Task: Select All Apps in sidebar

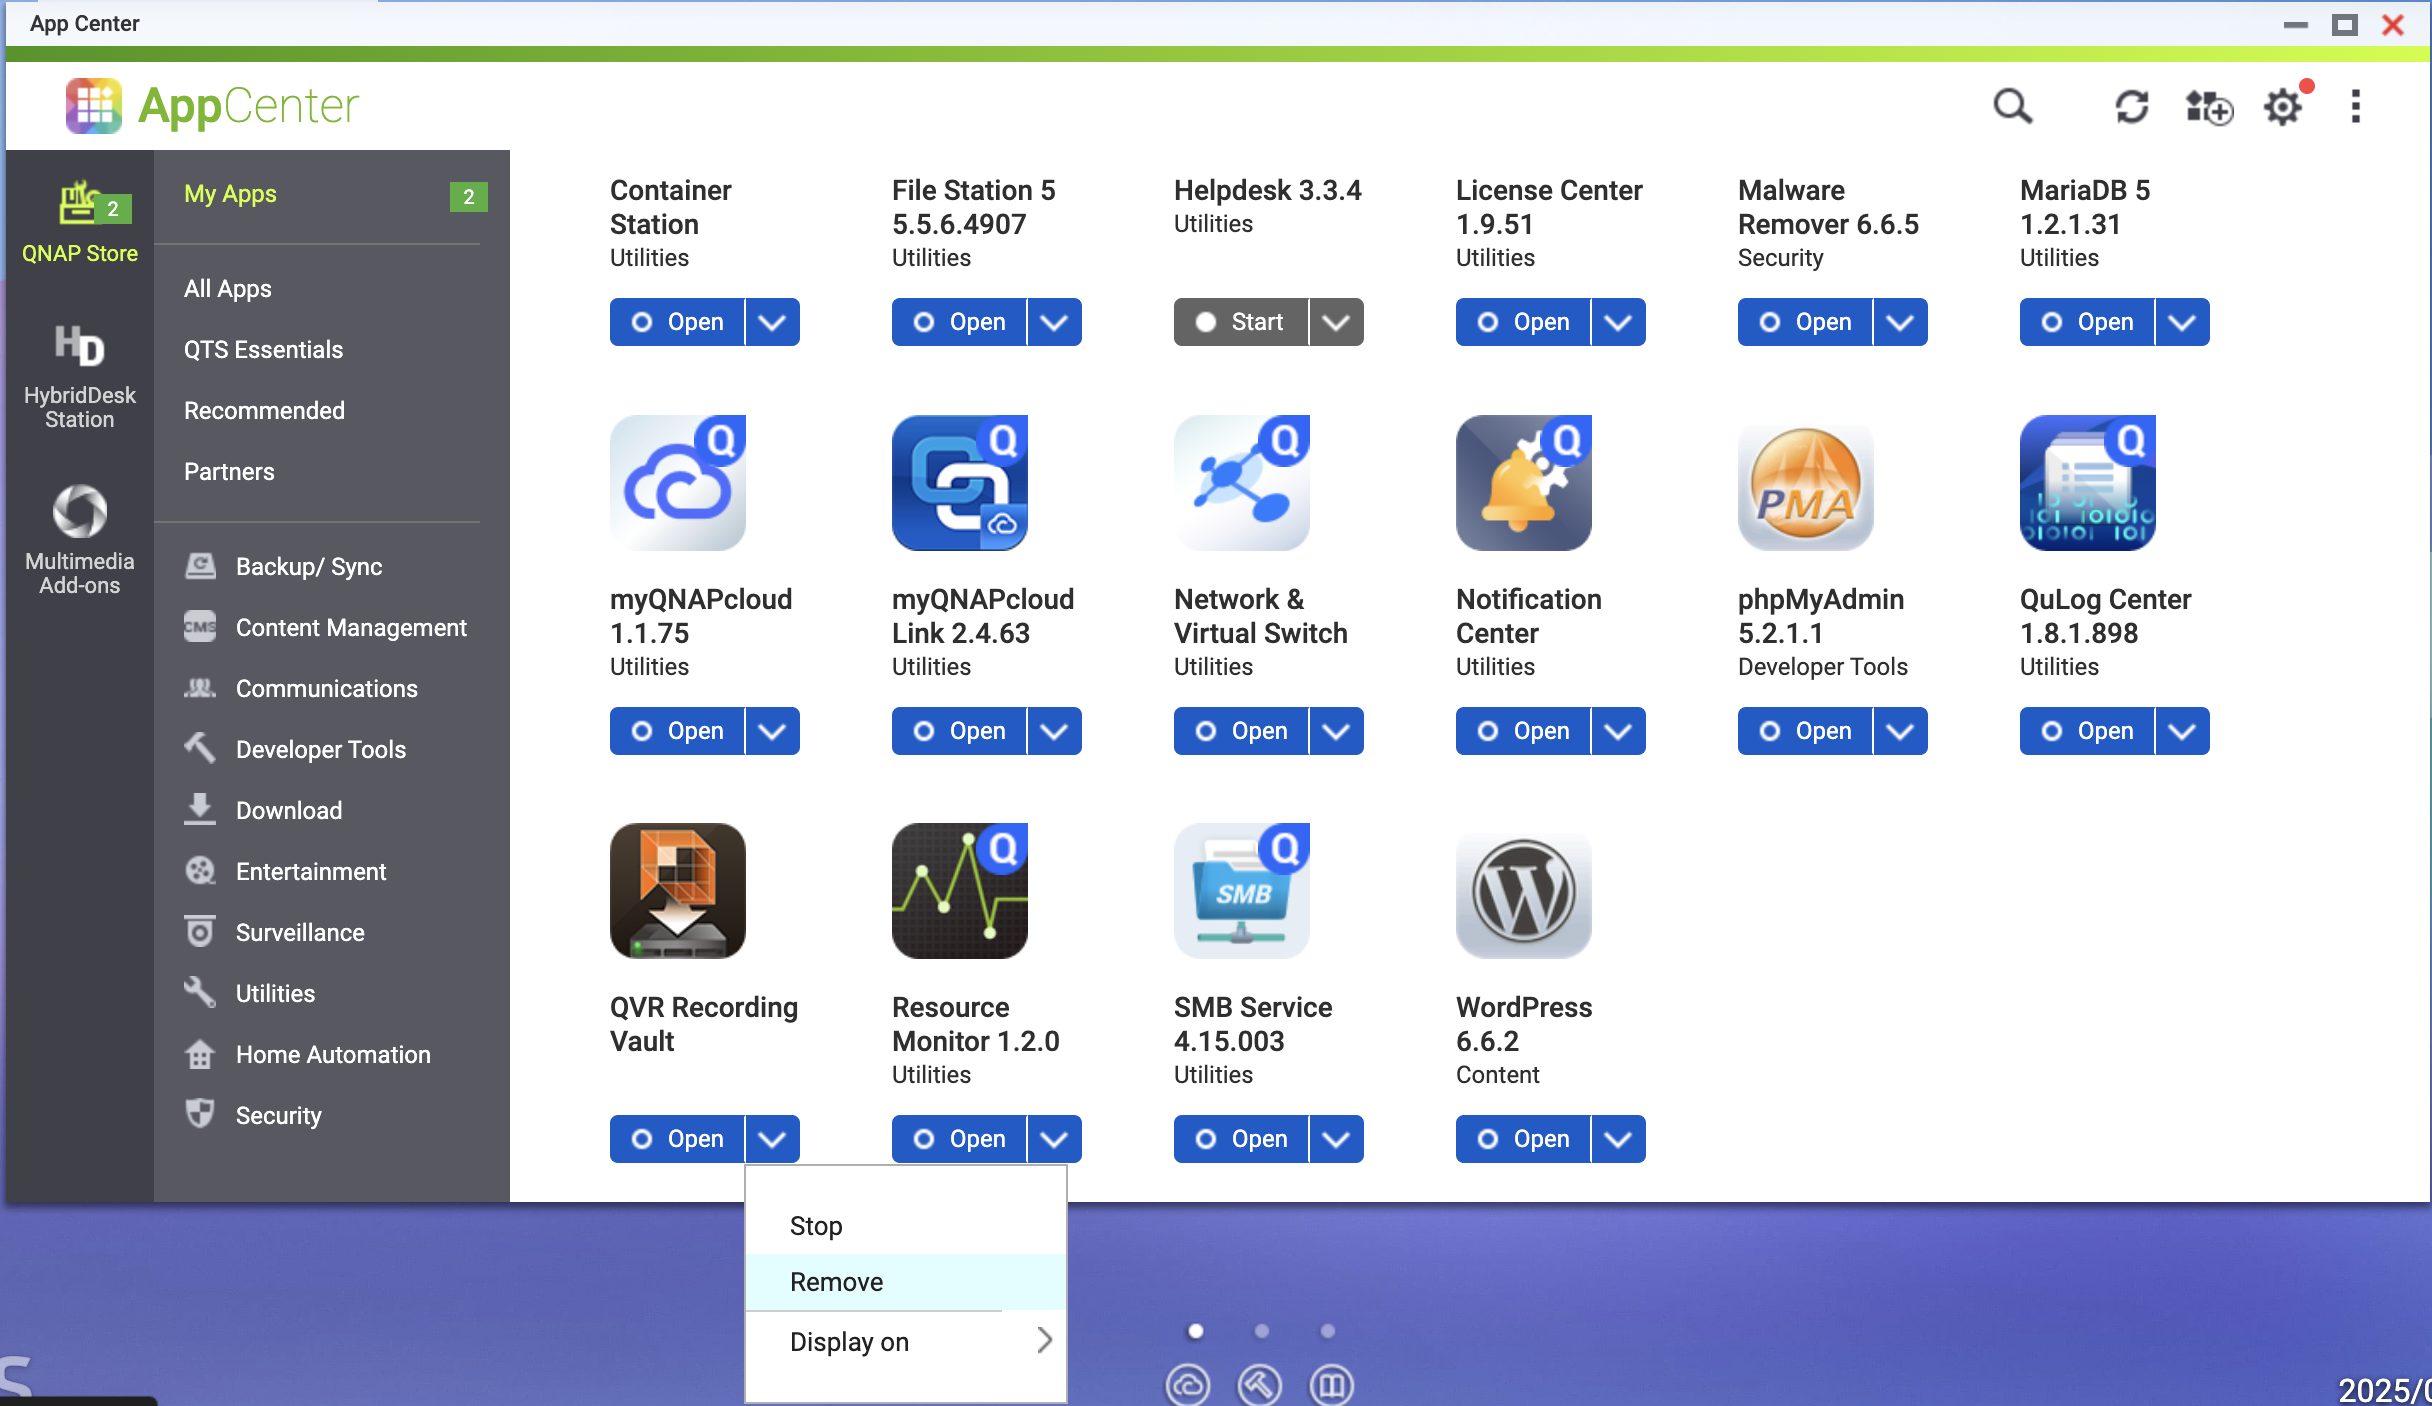Action: [228, 289]
